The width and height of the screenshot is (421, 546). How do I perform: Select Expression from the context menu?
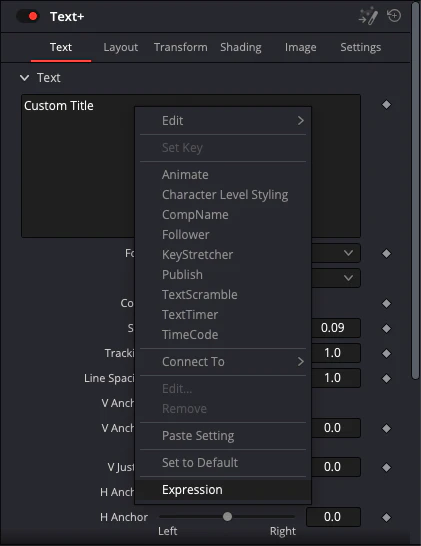pyautogui.click(x=223, y=490)
